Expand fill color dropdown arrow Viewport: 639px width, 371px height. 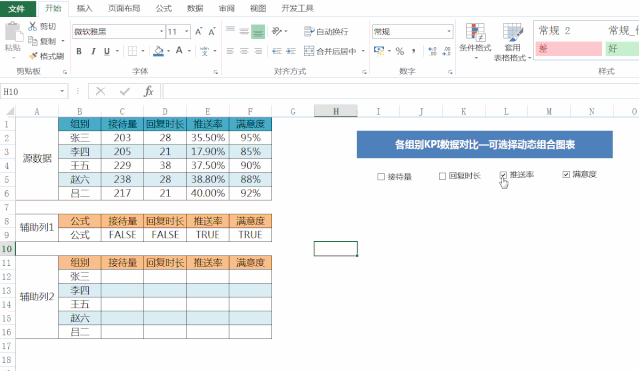click(168, 51)
